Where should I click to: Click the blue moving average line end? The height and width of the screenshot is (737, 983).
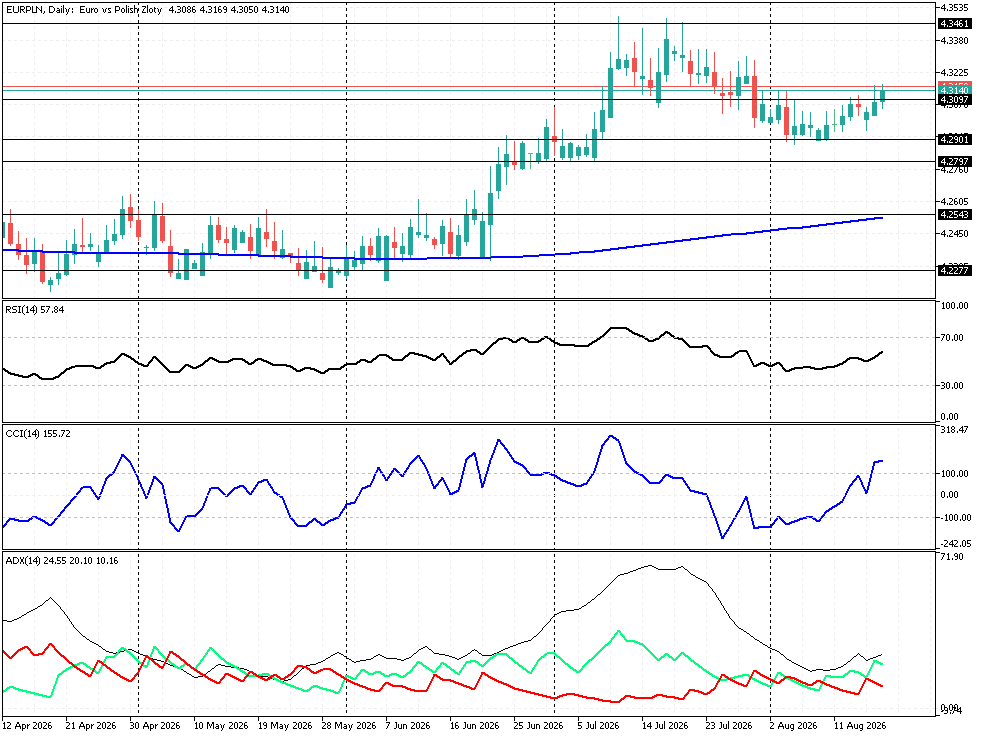881,218
